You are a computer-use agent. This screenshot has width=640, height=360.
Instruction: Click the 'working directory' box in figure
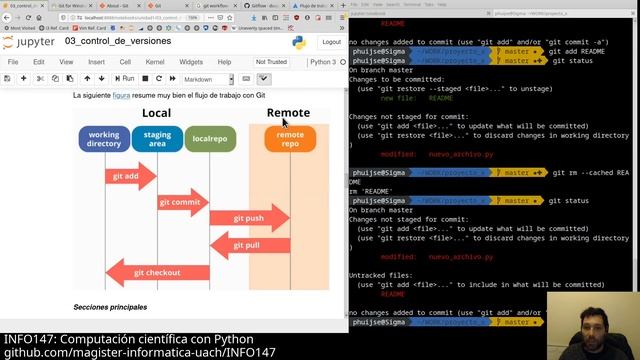(x=104, y=139)
